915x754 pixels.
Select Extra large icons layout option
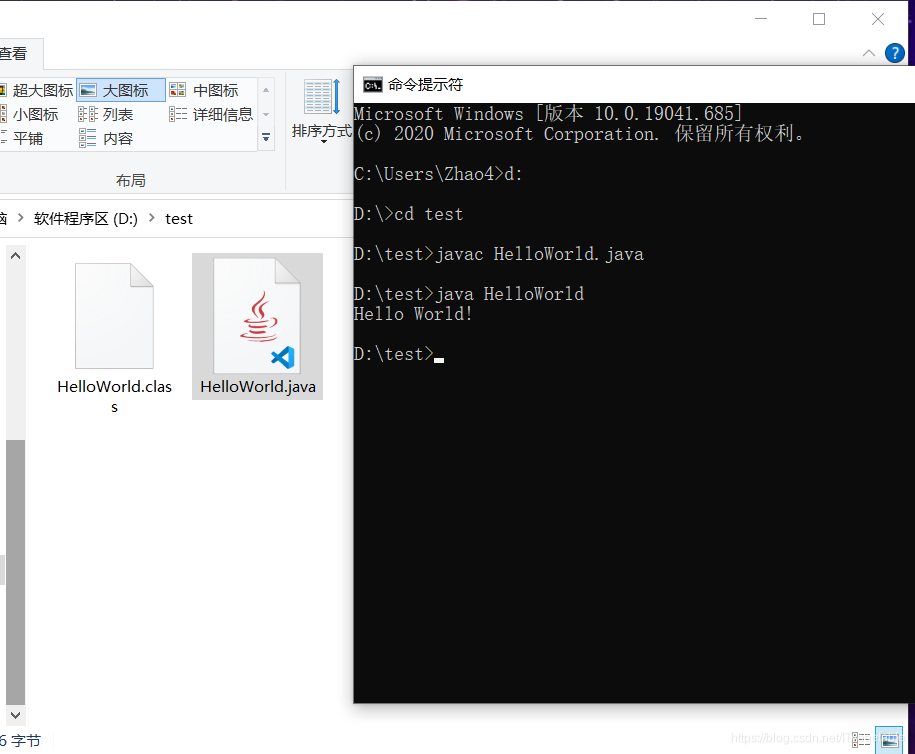point(37,90)
